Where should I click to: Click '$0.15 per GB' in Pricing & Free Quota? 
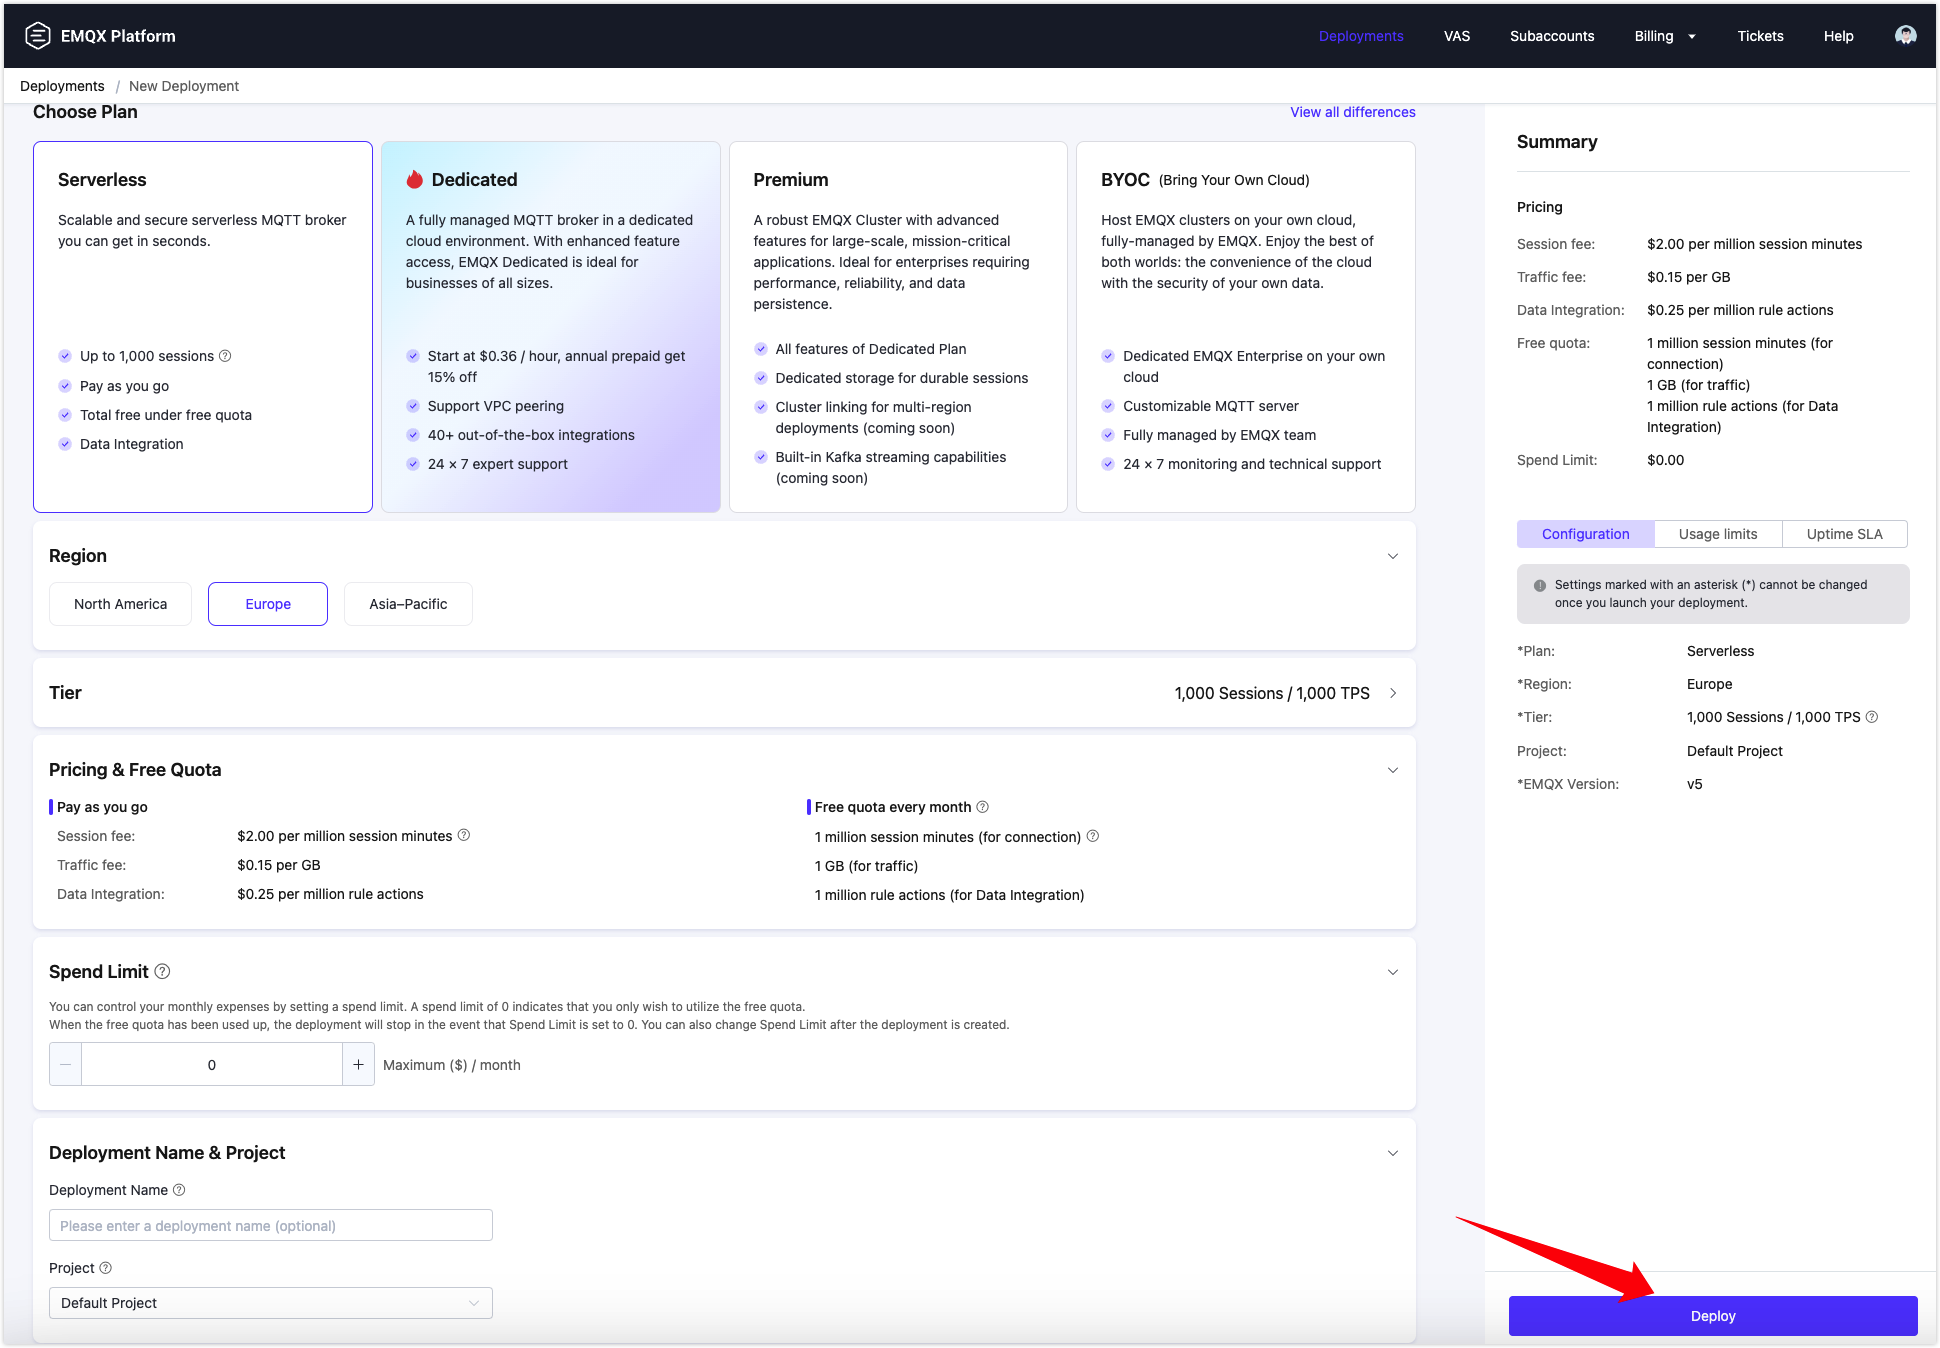coord(279,865)
